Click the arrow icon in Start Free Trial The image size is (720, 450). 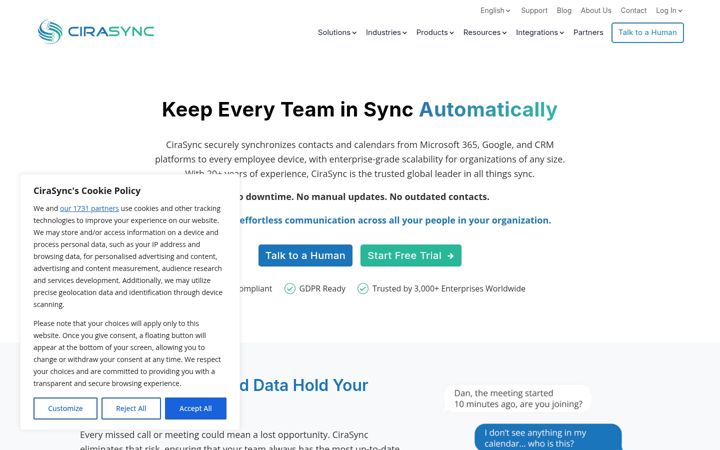pos(450,256)
